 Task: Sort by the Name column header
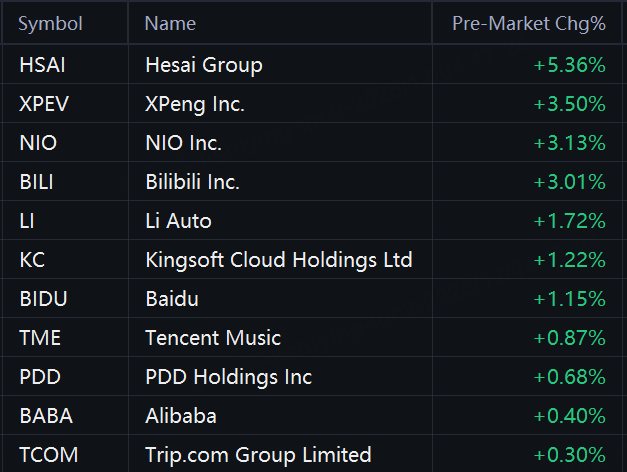pos(170,24)
